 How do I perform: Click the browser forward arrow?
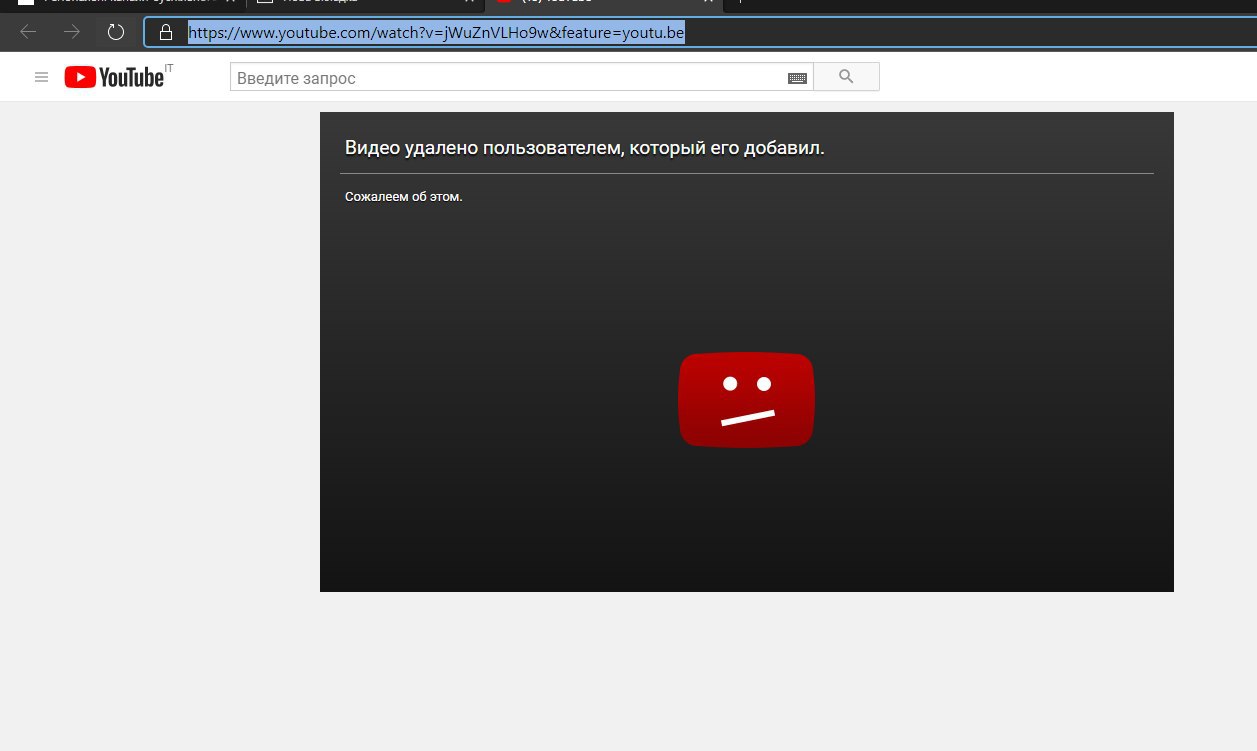point(72,32)
